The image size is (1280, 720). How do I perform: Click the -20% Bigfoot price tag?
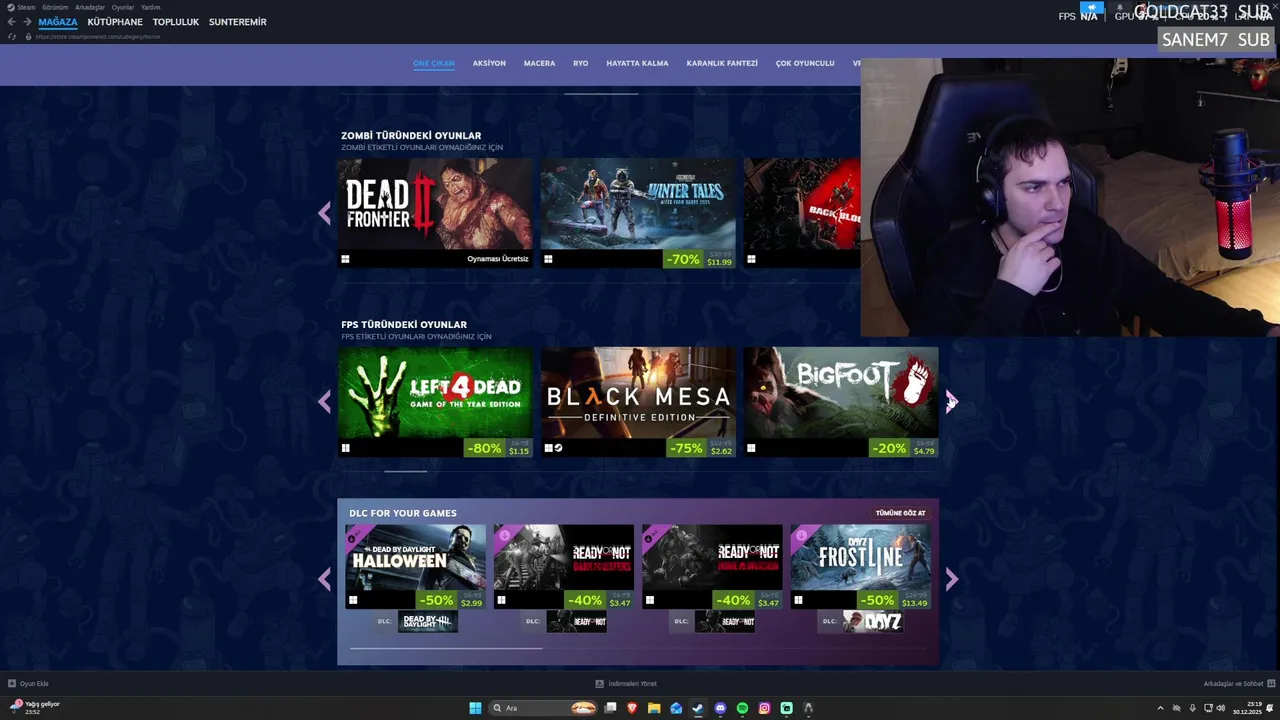[903, 448]
